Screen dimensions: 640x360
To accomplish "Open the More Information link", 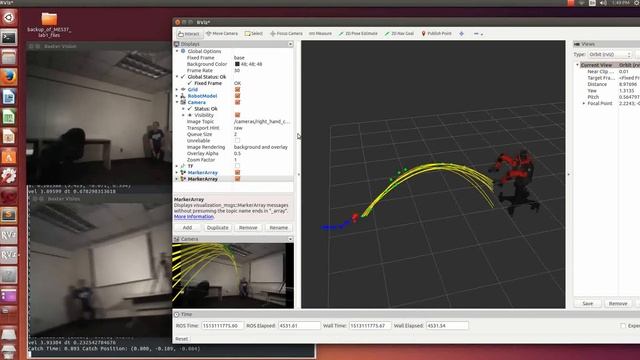I will 194,217.
